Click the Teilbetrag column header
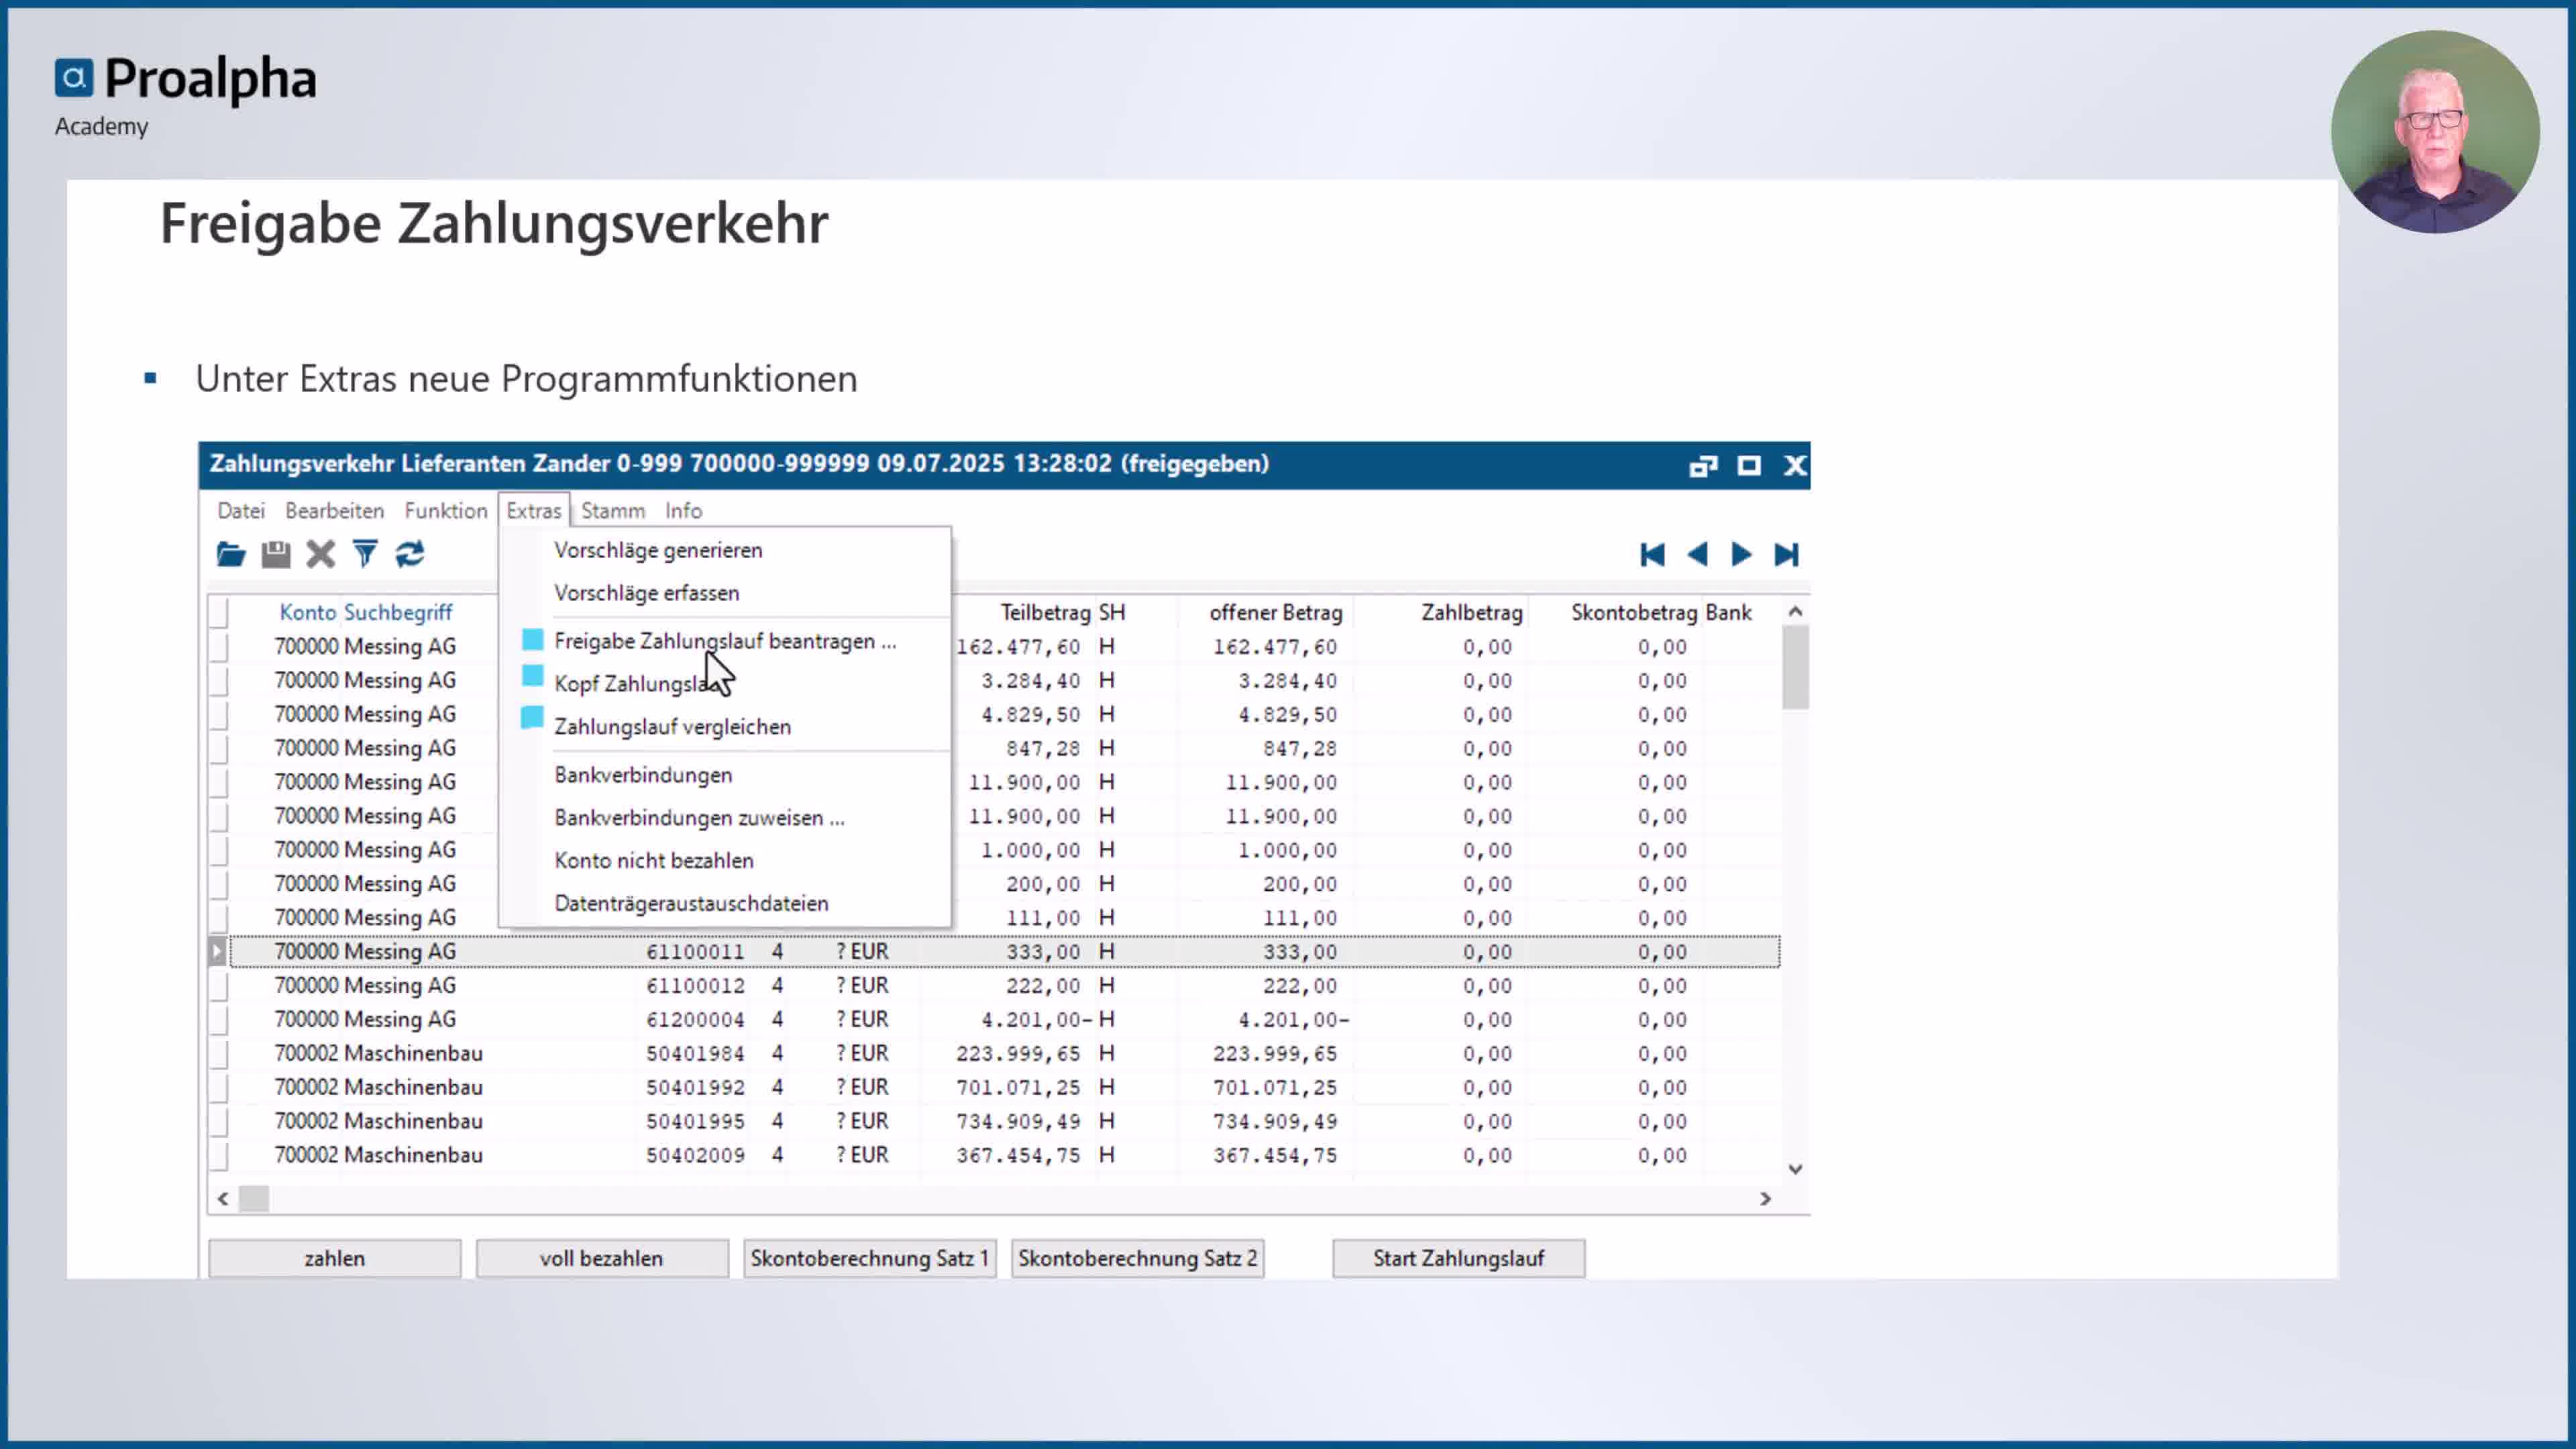The width and height of the screenshot is (2576, 1449). pyautogui.click(x=1045, y=613)
